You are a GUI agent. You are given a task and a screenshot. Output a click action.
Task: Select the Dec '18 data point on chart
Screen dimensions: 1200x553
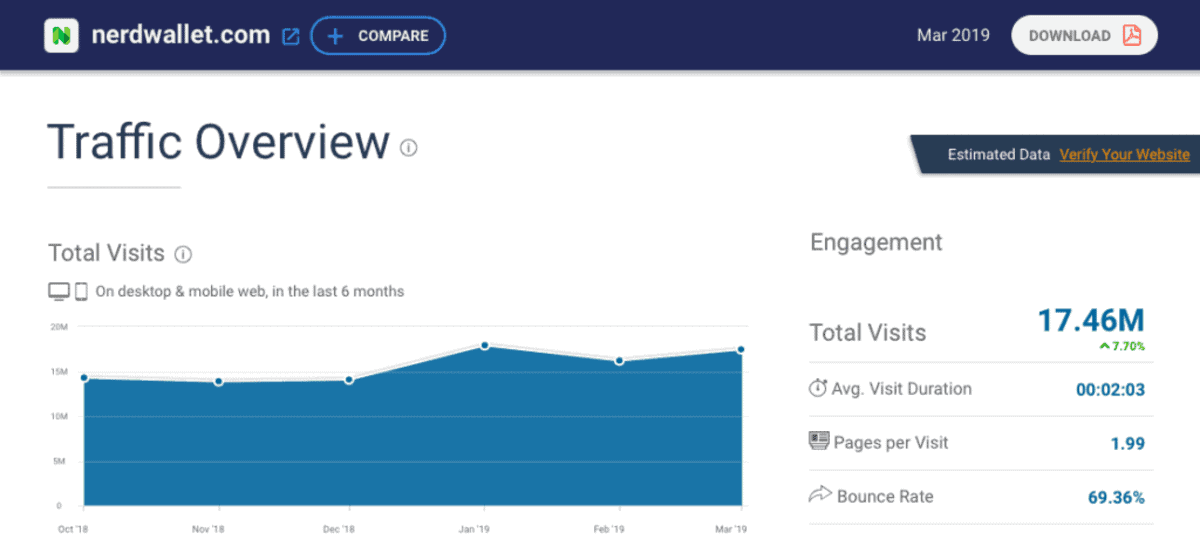(x=349, y=380)
